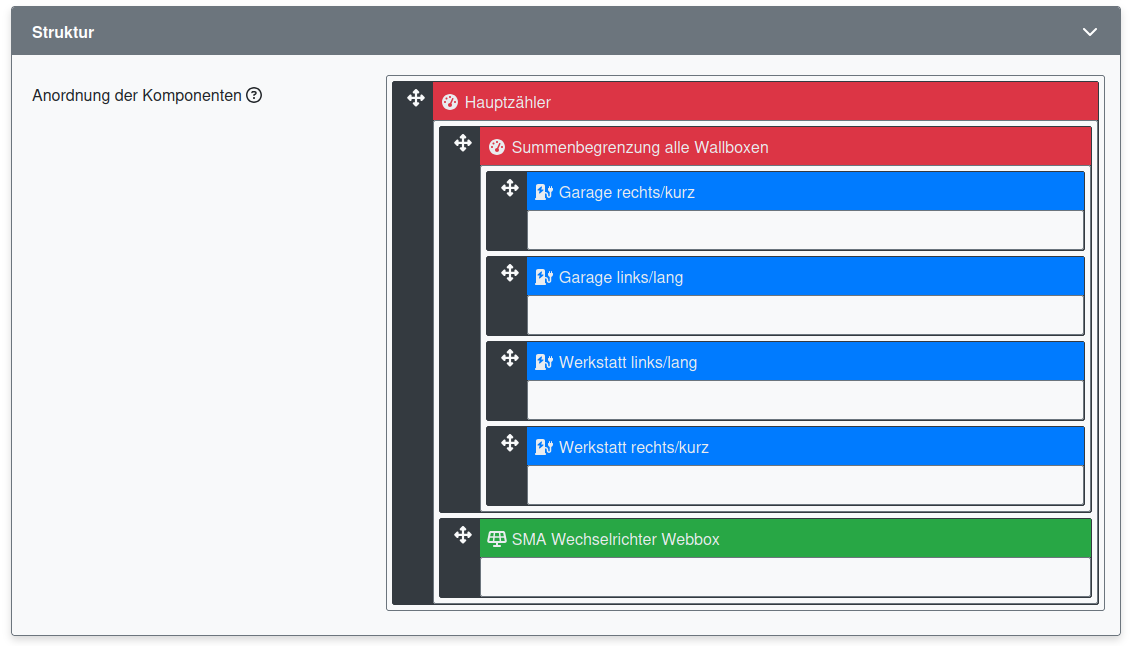This screenshot has width=1135, height=646.
Task: Select the SMA Wechselrichter Webbox label
Action: pyautogui.click(x=615, y=539)
